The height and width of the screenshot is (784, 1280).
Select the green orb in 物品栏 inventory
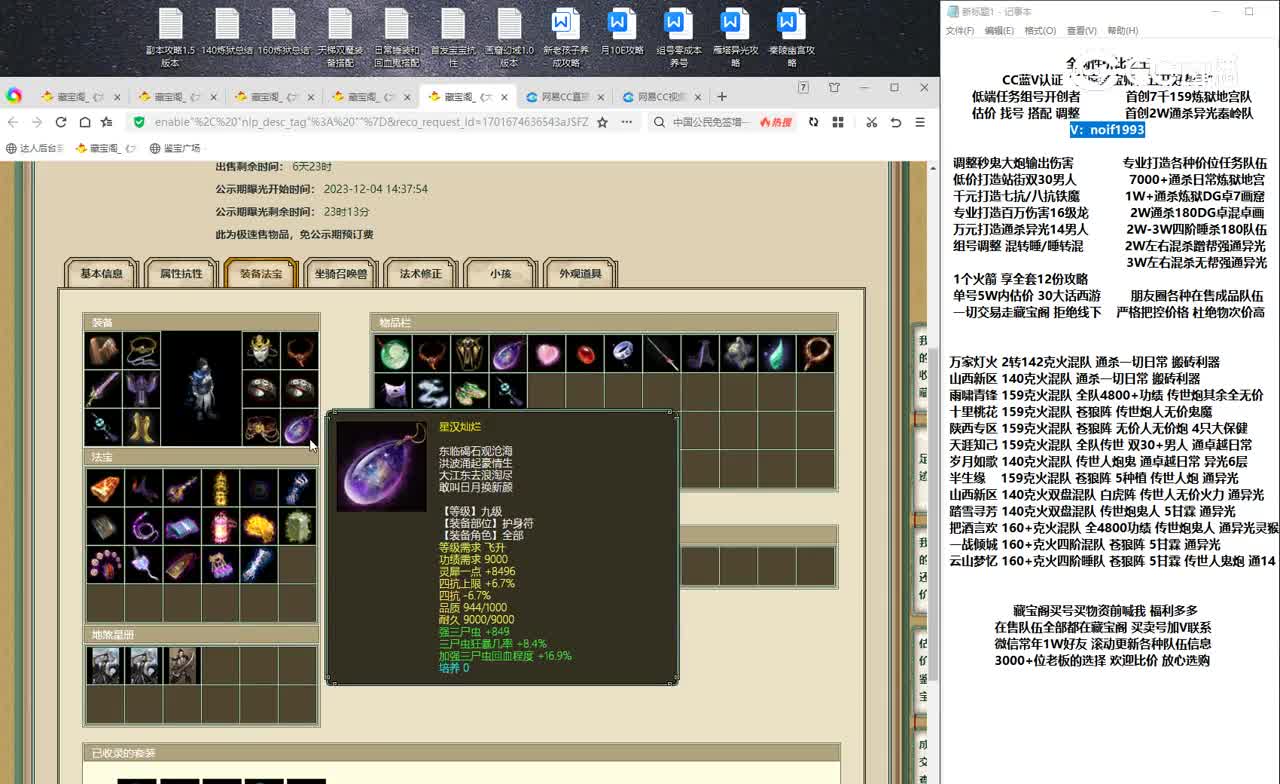click(x=393, y=353)
